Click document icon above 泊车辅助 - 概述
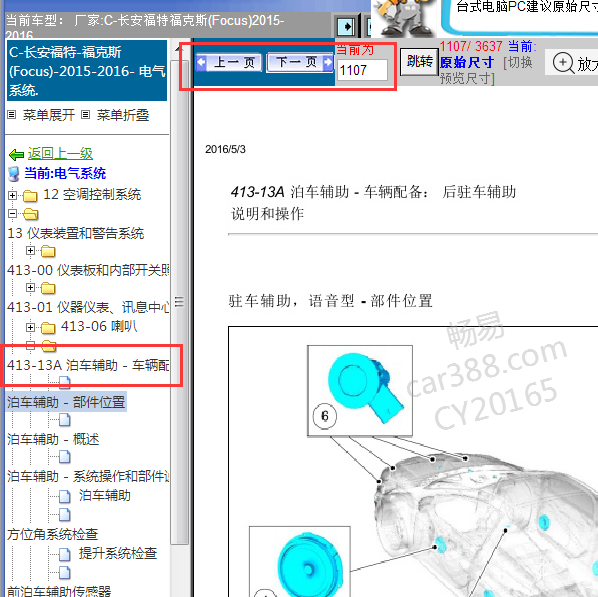 click(64, 420)
